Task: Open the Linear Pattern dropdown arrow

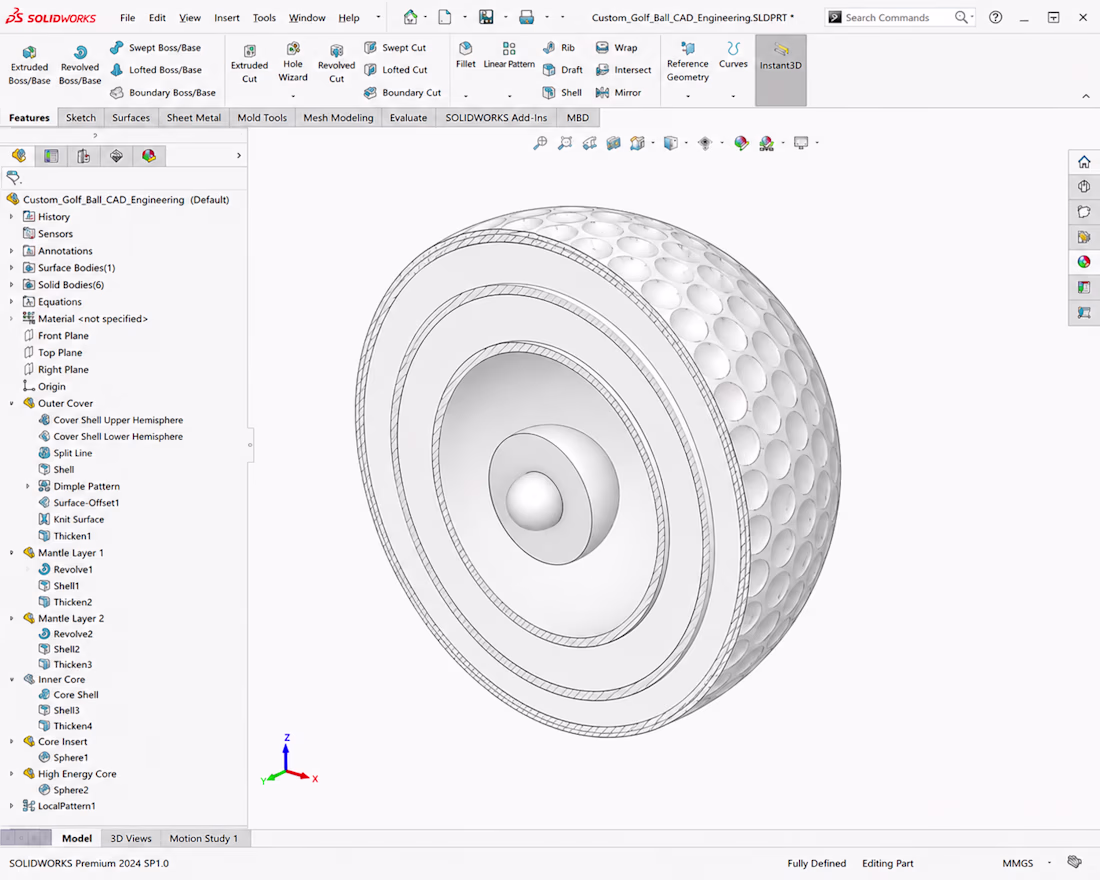Action: click(509, 96)
